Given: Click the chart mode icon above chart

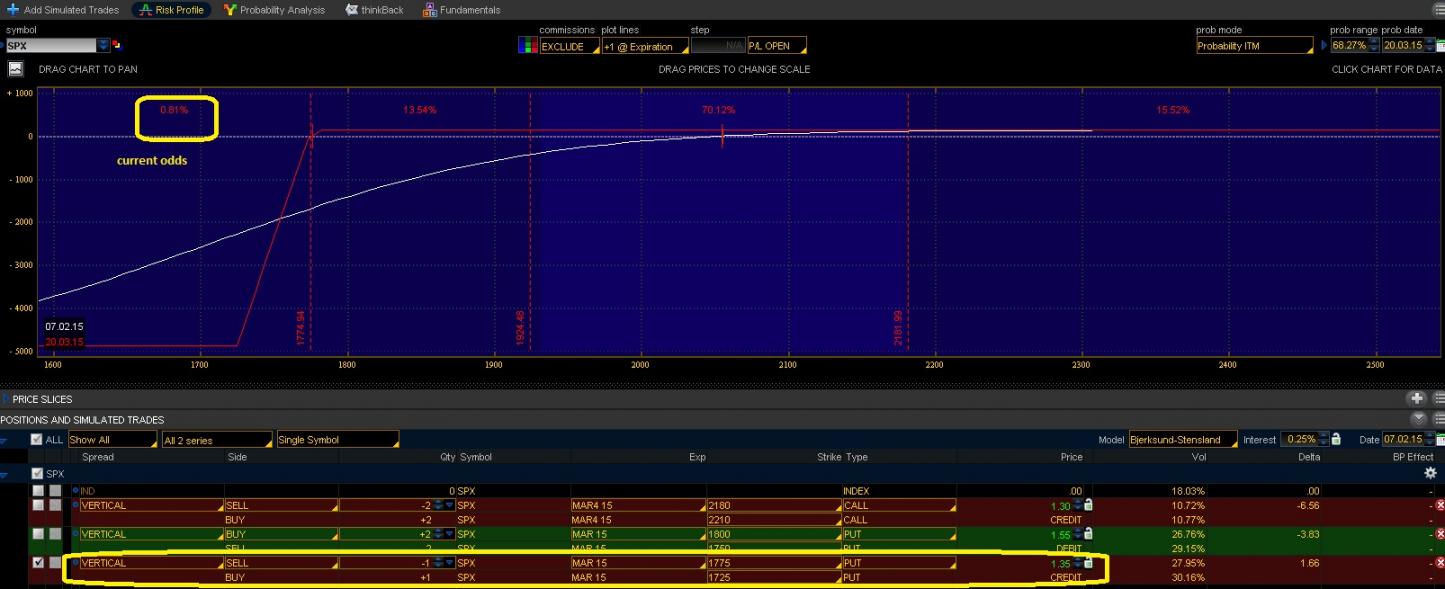Looking at the screenshot, I should coord(15,69).
